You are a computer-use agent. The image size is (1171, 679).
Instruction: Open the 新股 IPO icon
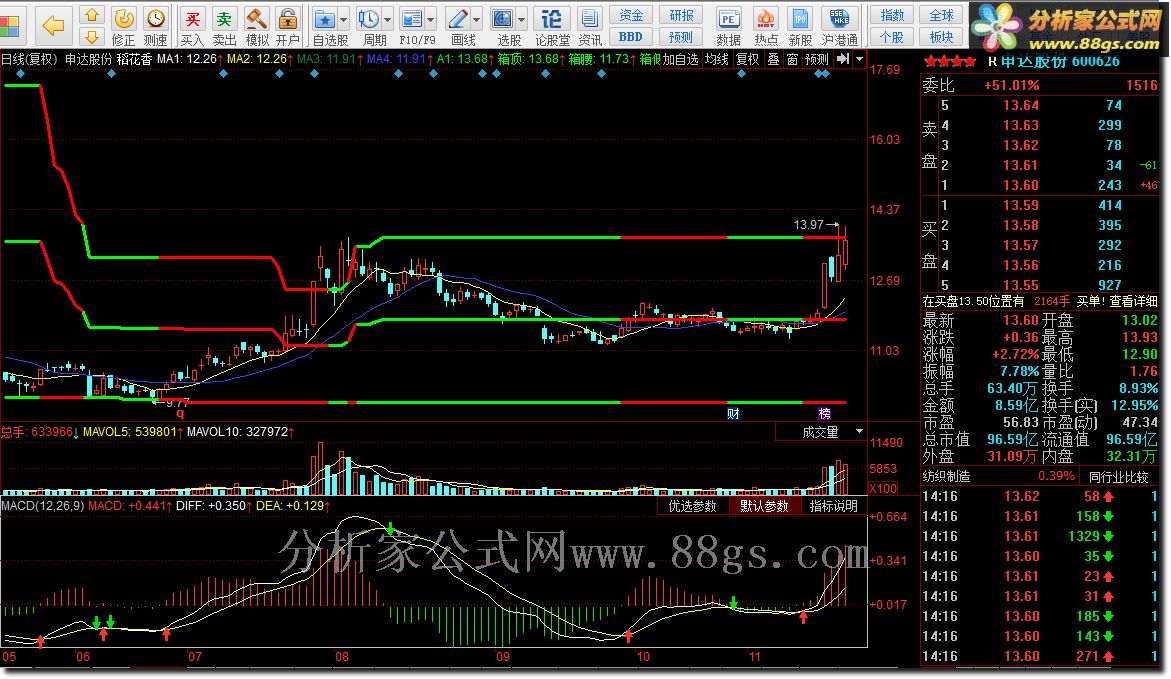(800, 26)
